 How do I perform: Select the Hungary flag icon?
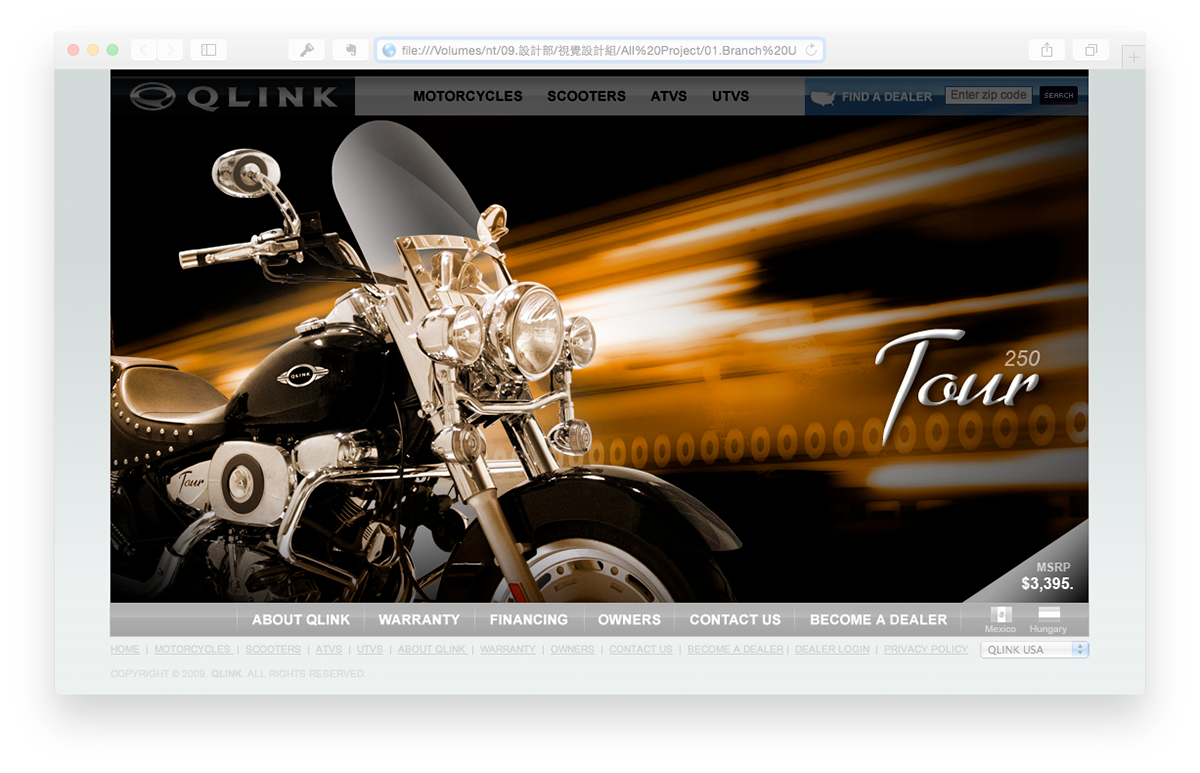click(1049, 614)
